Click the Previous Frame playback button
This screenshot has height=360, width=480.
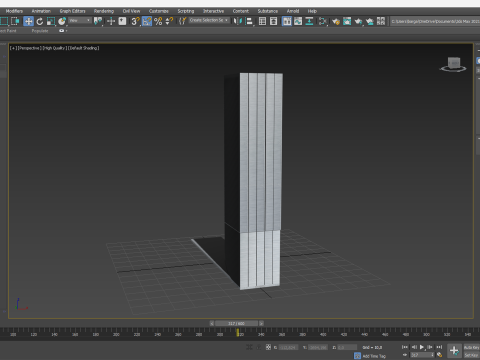pos(414,347)
